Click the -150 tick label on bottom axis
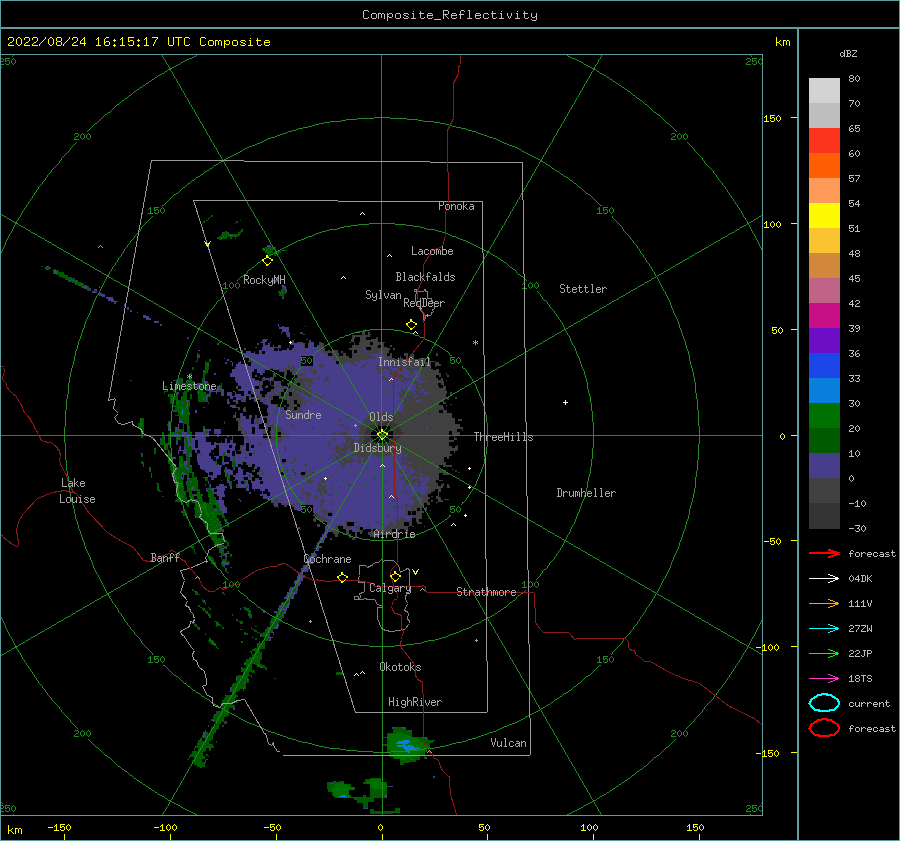 tap(59, 827)
